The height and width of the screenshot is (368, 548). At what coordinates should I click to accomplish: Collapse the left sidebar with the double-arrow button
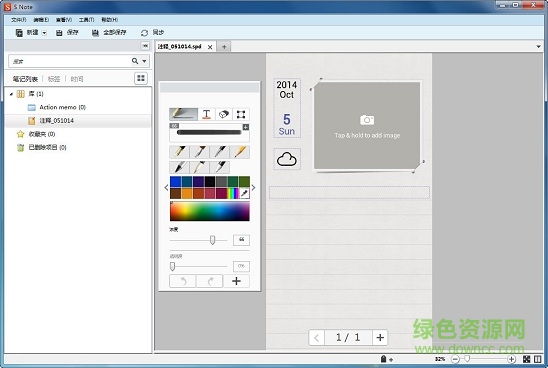(x=145, y=46)
